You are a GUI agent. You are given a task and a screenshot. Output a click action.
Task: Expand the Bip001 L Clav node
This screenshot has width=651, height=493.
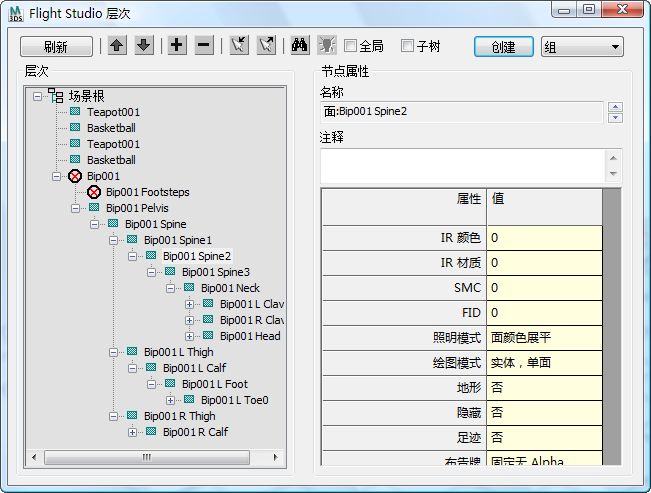[189, 304]
